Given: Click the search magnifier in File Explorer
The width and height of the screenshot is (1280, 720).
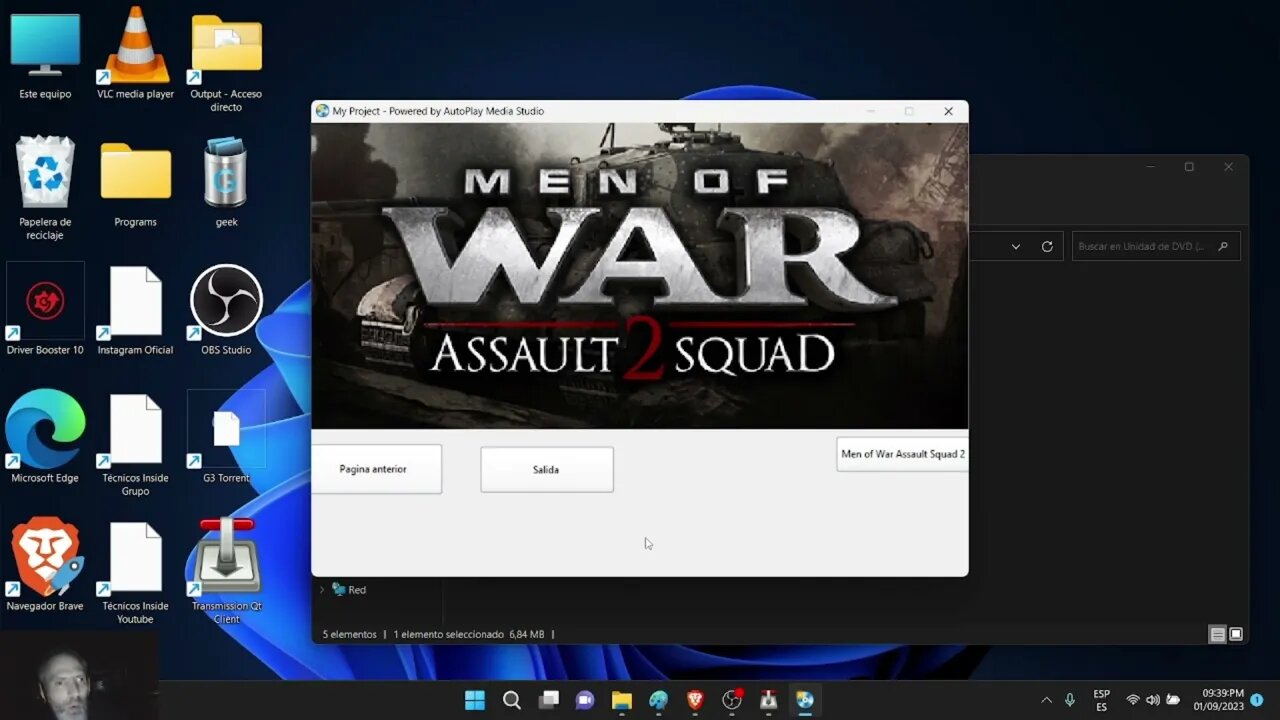Looking at the screenshot, I should point(1223,246).
